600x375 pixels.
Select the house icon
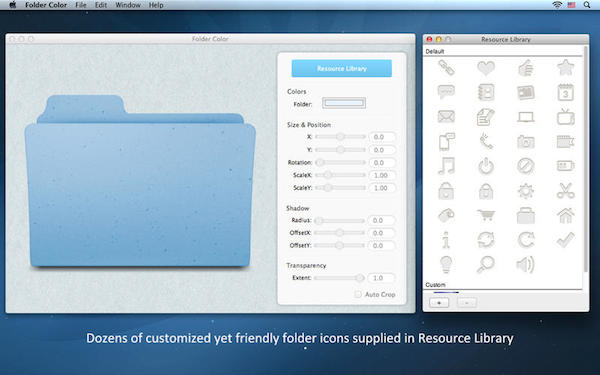click(x=566, y=215)
